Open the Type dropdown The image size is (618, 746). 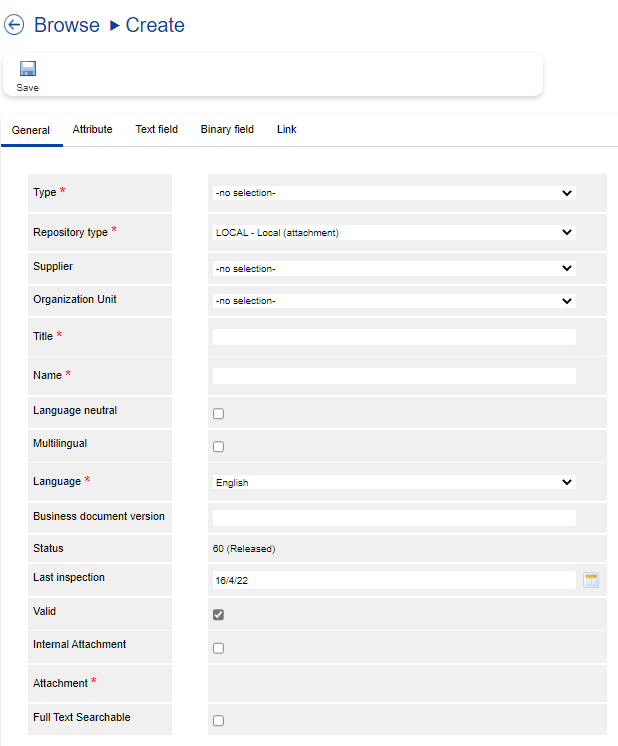(x=394, y=193)
